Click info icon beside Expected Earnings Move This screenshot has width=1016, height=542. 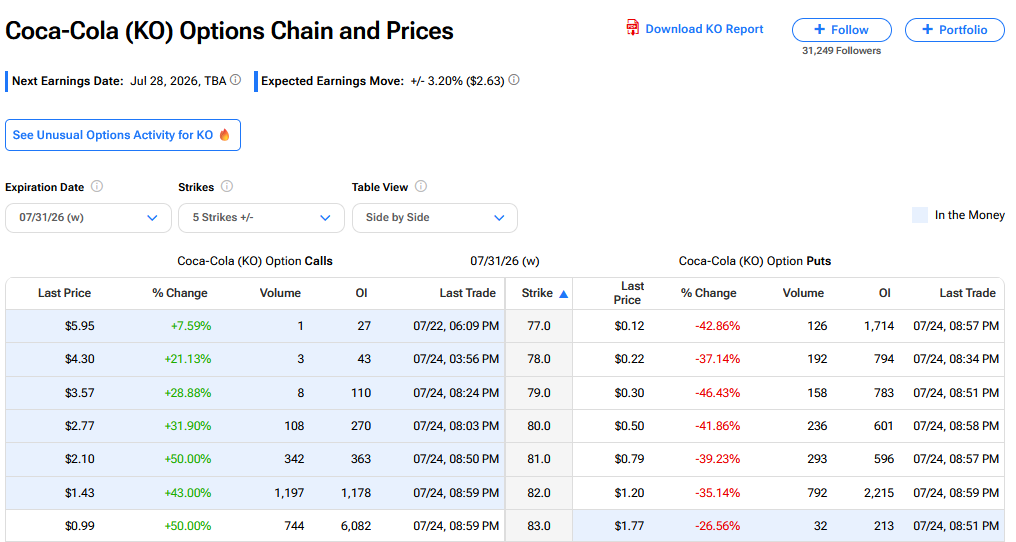(514, 80)
